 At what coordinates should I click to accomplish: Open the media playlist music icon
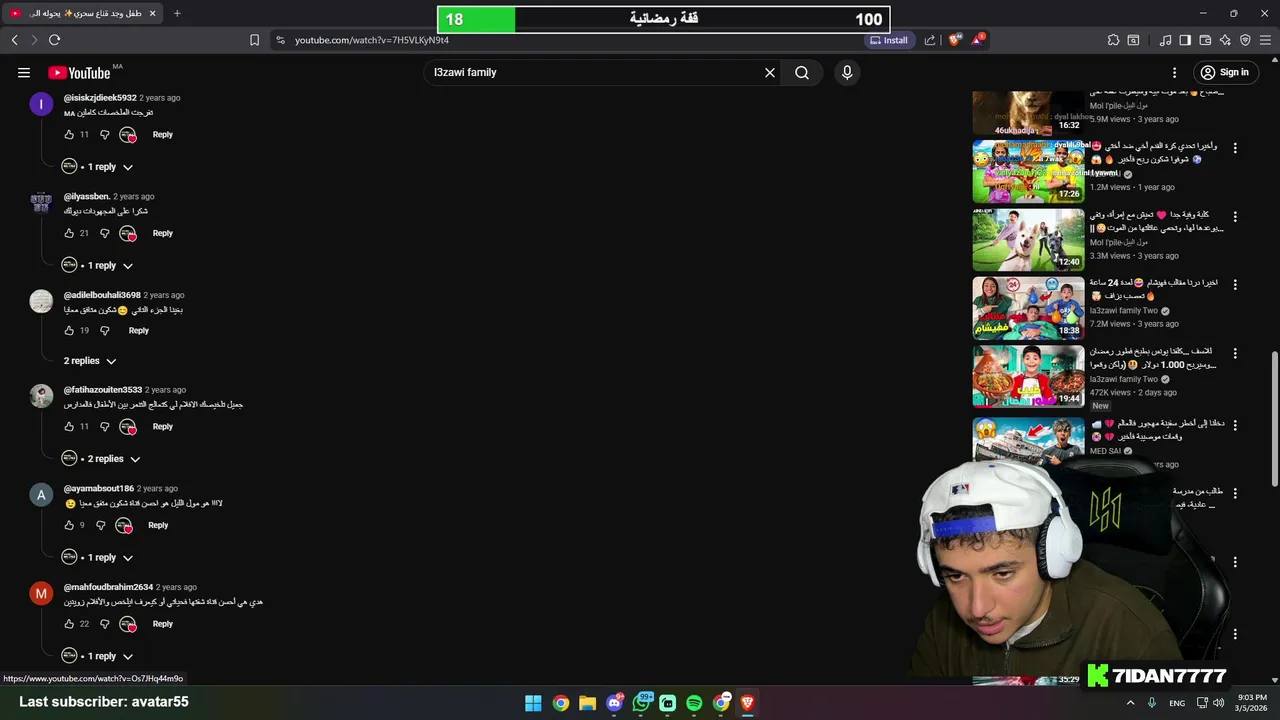pyautogui.click(x=1165, y=40)
